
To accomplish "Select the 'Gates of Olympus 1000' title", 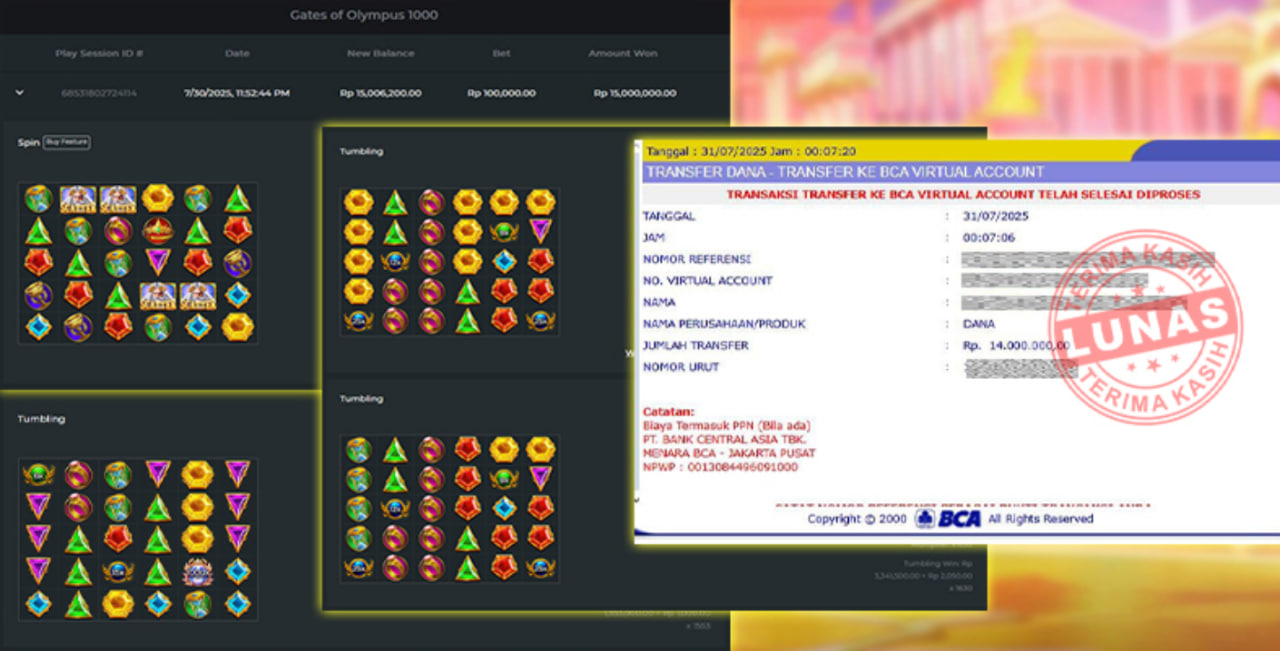I will (364, 15).
